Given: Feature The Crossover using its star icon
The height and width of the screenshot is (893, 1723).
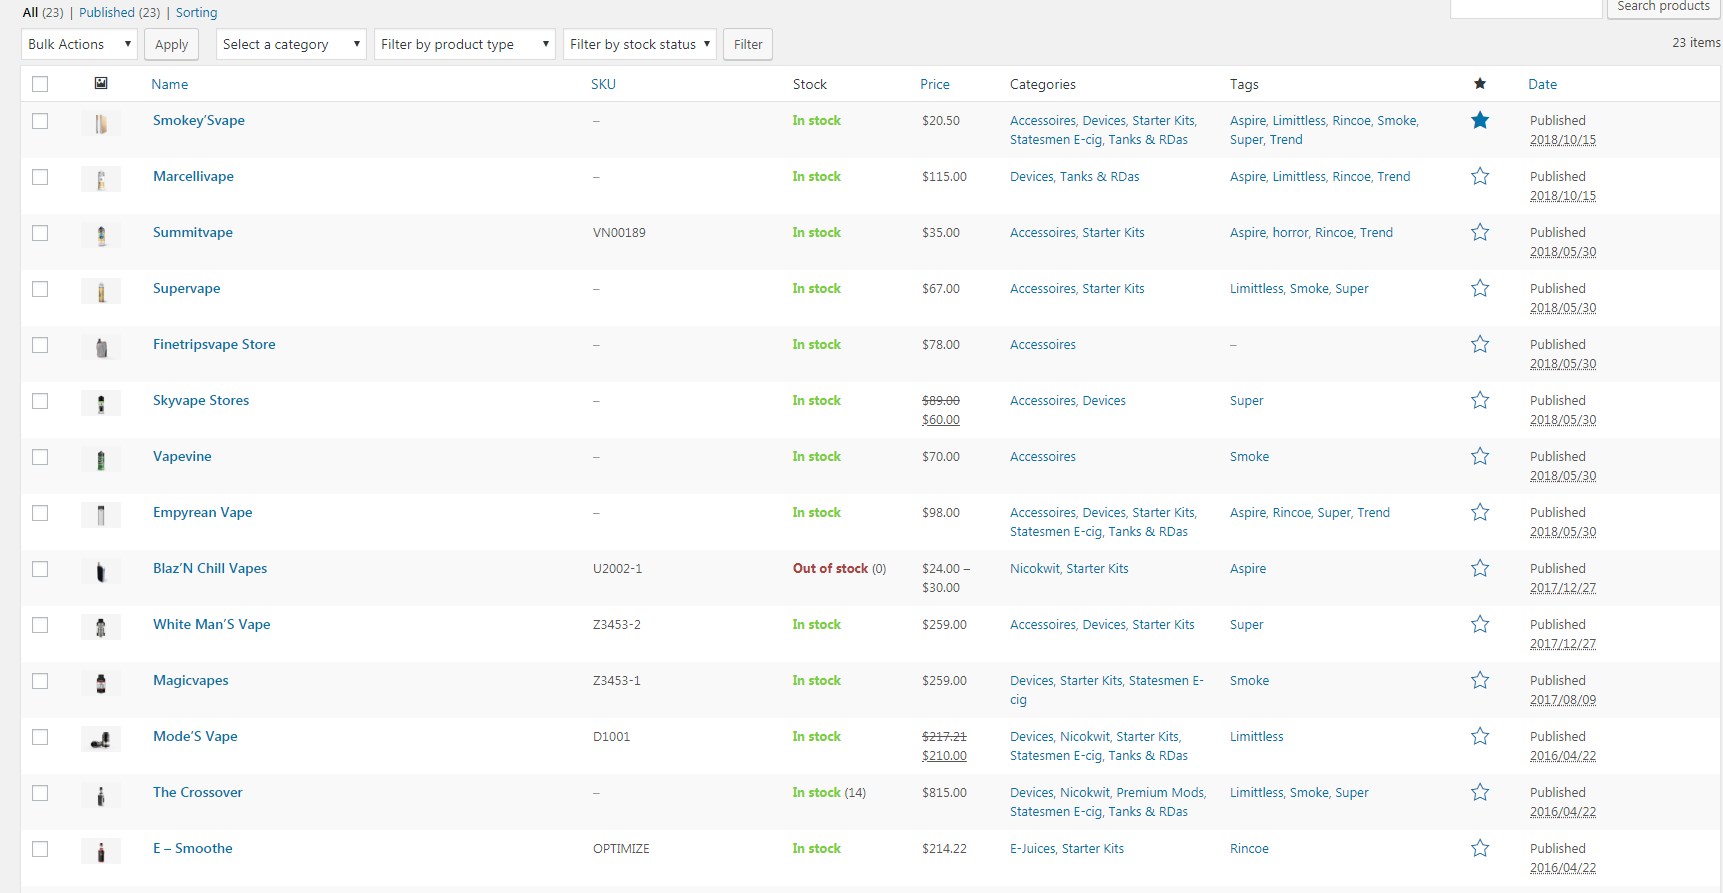Looking at the screenshot, I should click(x=1480, y=792).
